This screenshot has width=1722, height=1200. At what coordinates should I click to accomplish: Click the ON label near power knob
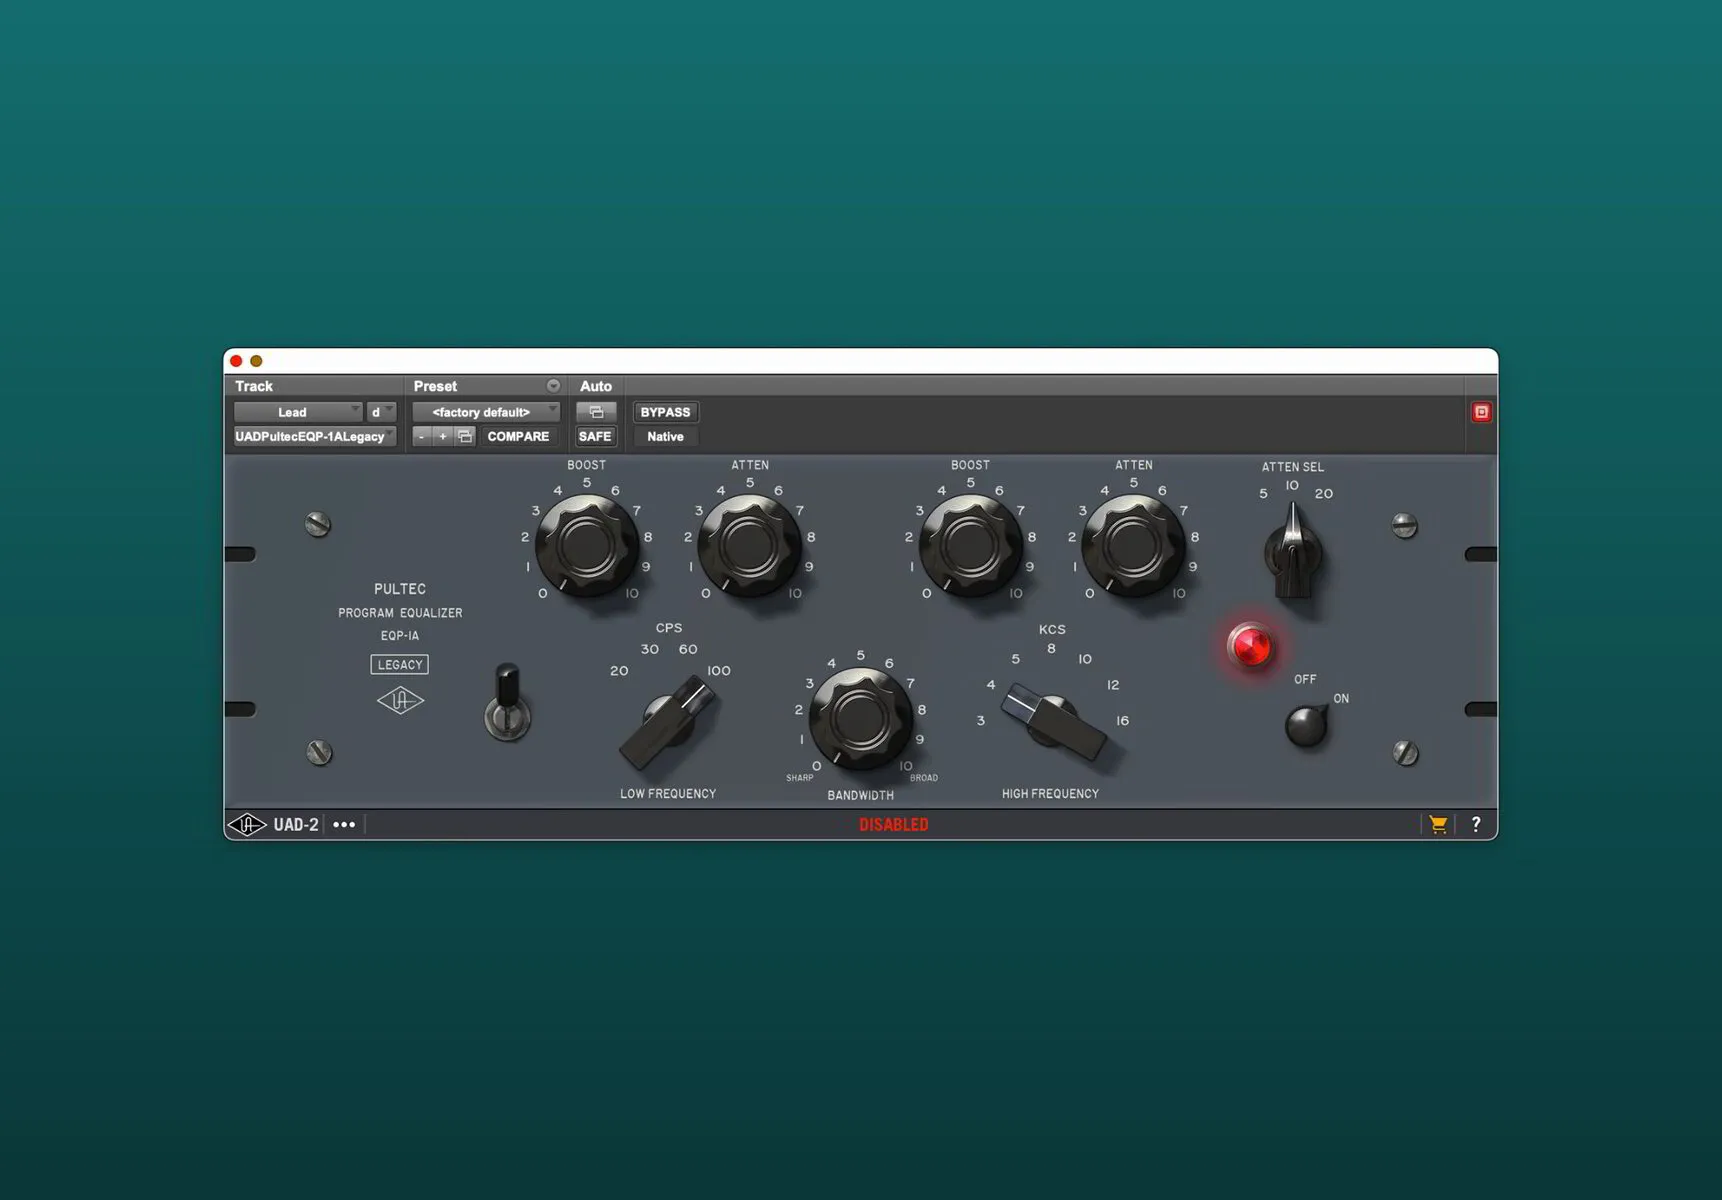pyautogui.click(x=1341, y=699)
